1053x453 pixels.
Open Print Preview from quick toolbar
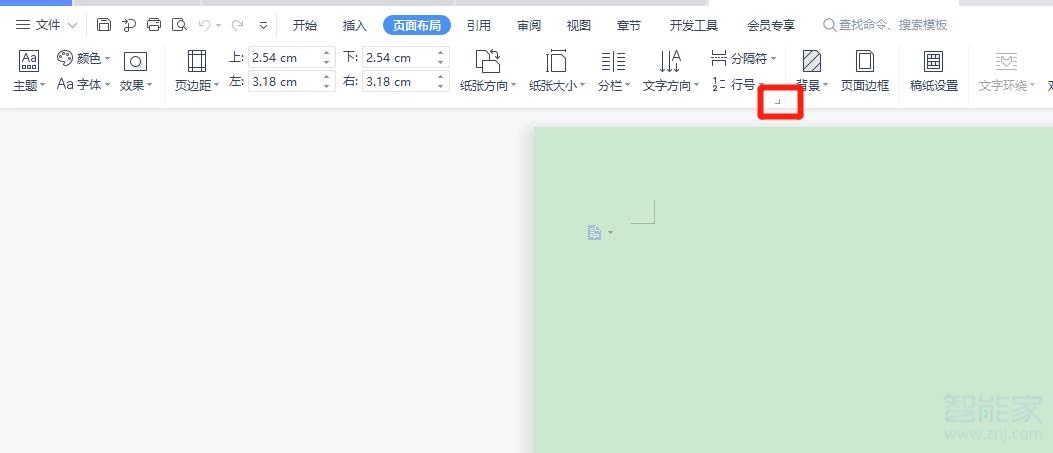tap(179, 25)
